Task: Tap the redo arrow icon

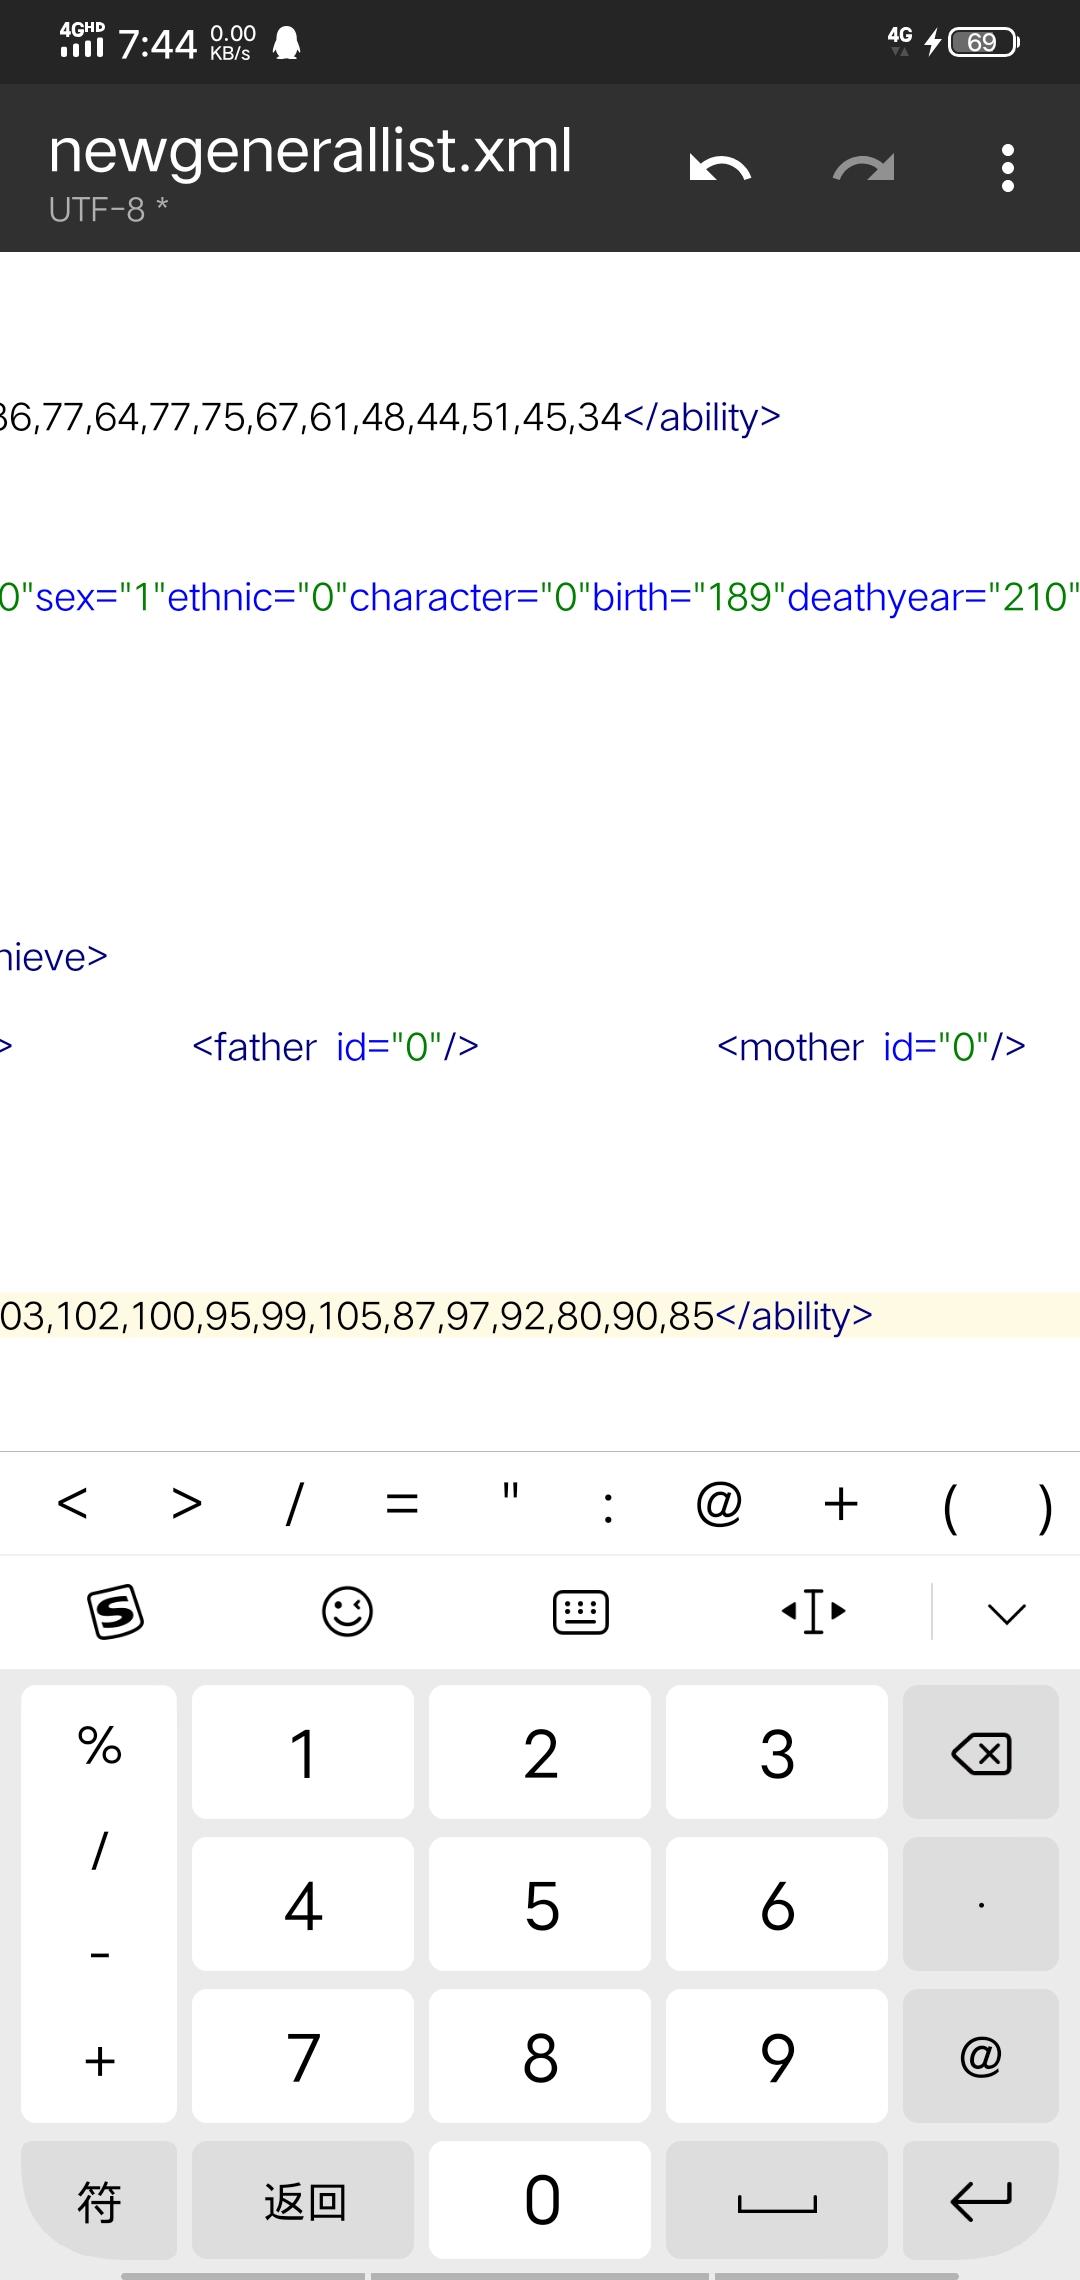Action: [x=863, y=168]
